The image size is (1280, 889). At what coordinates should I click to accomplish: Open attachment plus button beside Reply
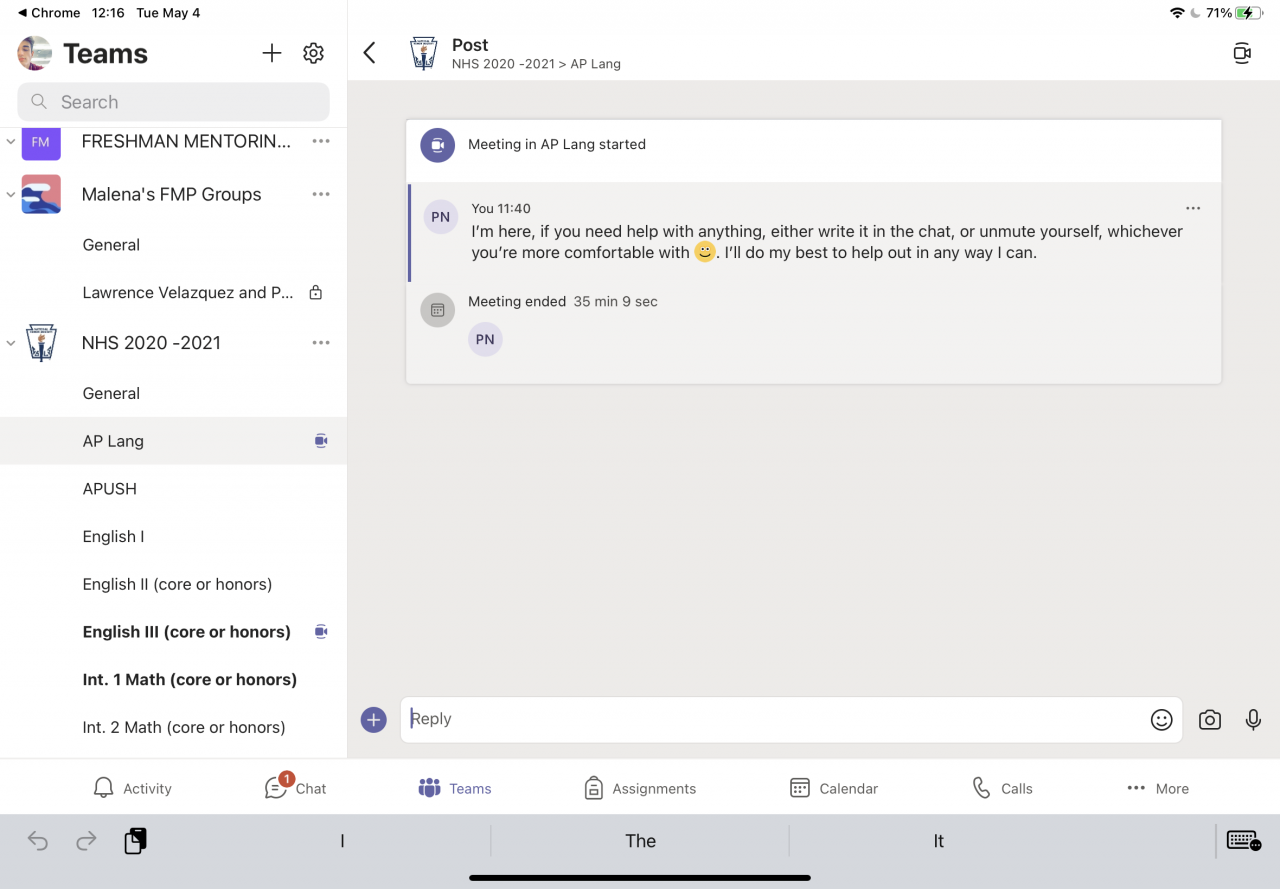tap(374, 719)
